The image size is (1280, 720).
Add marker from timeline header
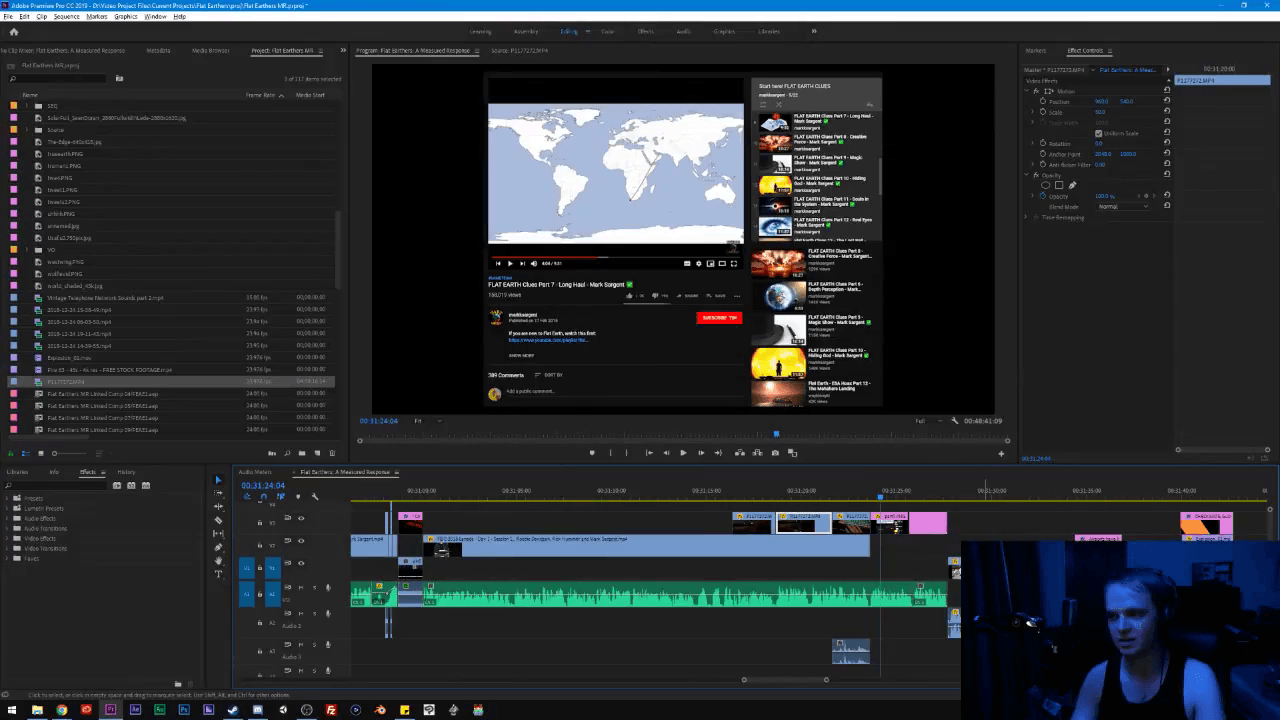[297, 497]
